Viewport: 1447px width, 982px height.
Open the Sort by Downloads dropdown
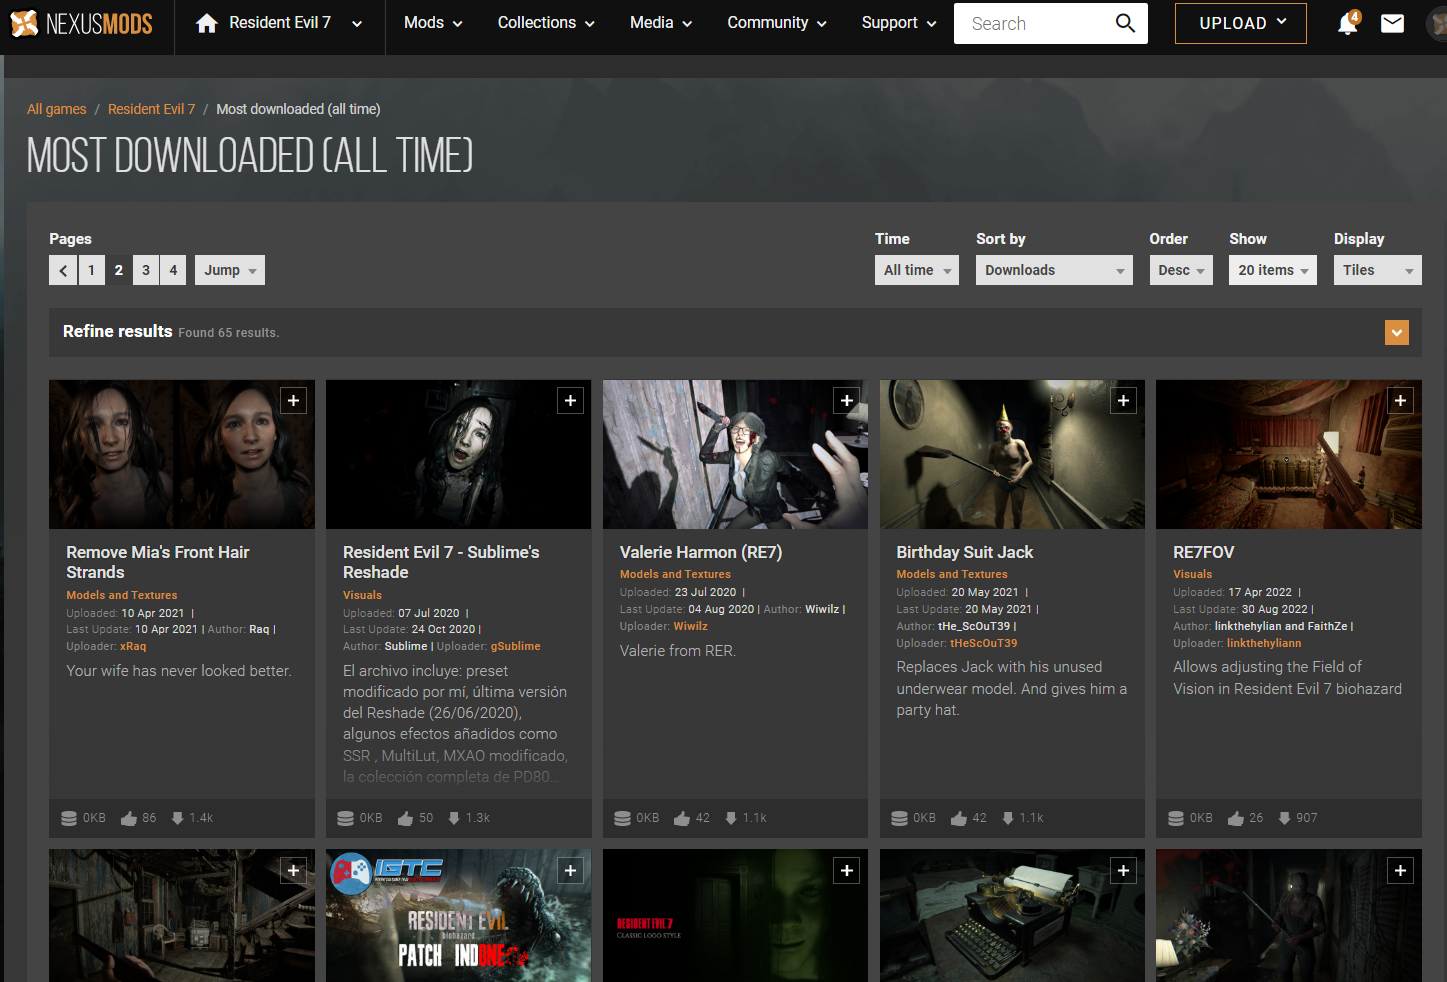(x=1054, y=270)
